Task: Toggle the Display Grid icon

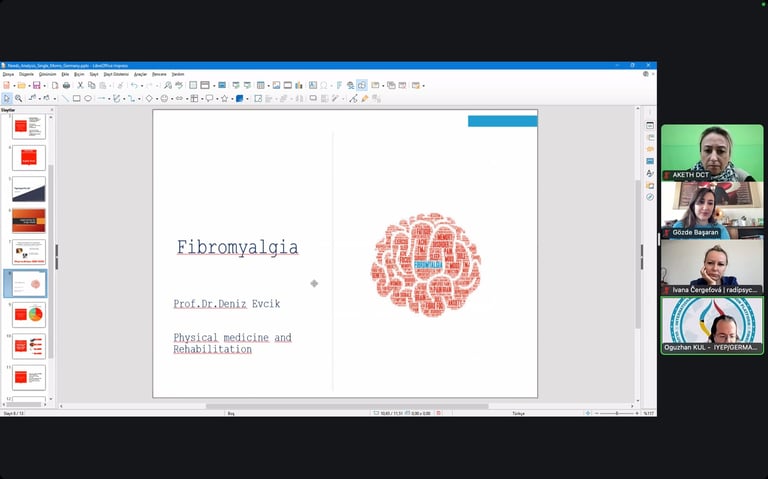Action: pyautogui.click(x=193, y=85)
